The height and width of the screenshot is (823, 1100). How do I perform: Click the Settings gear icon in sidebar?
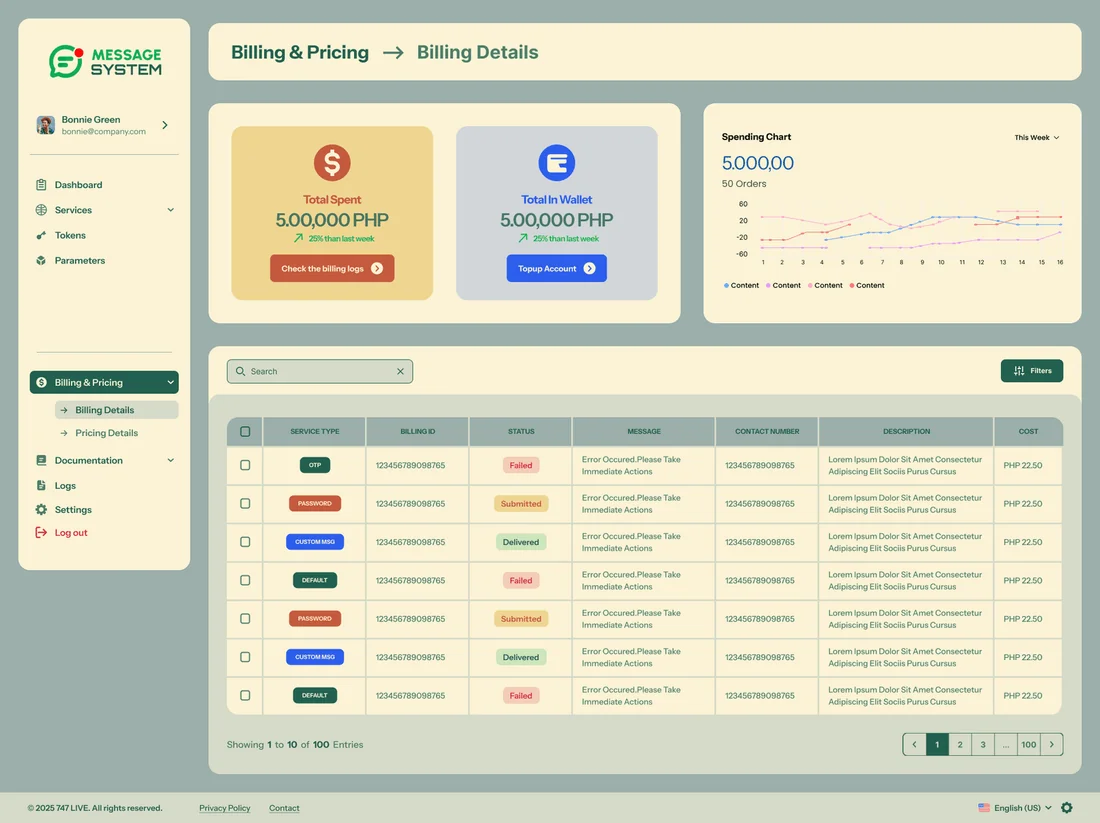point(41,509)
